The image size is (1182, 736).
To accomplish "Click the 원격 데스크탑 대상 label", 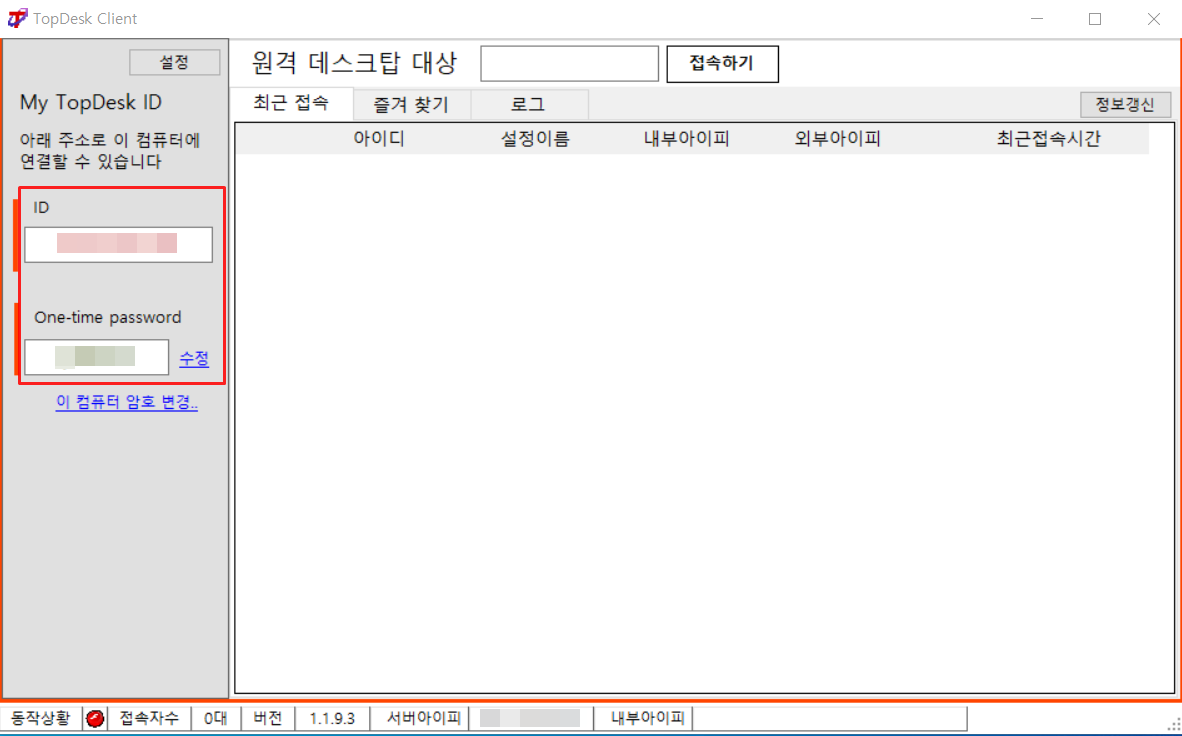I will [354, 63].
